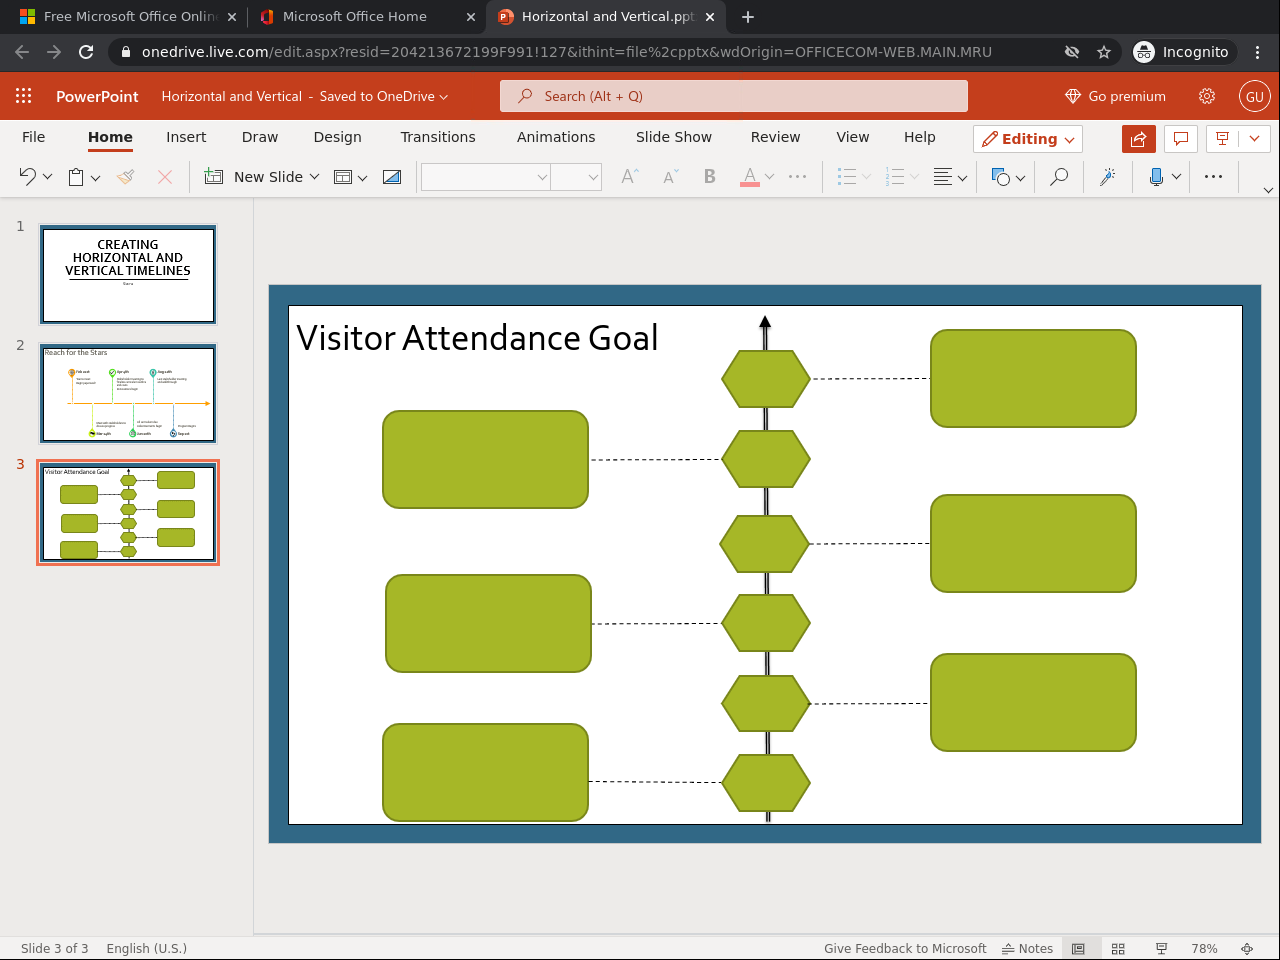Expand the numbered list dropdown arrow

tap(914, 177)
